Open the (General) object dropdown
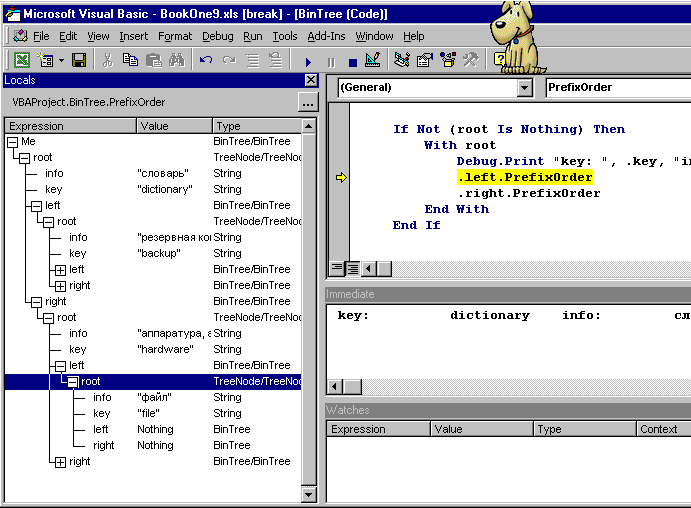Screen dimensions: 691x508 (x=524, y=87)
